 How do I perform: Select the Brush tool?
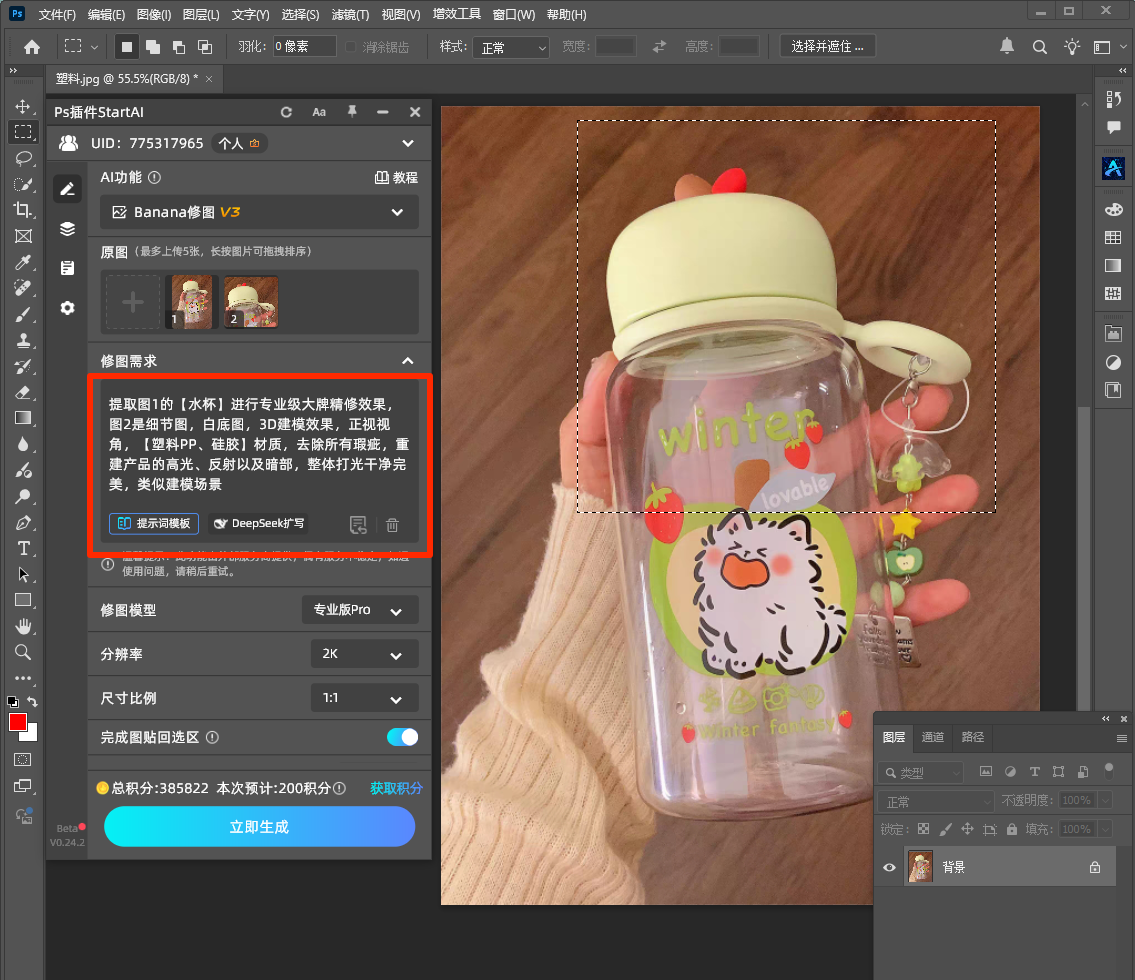[x=23, y=314]
